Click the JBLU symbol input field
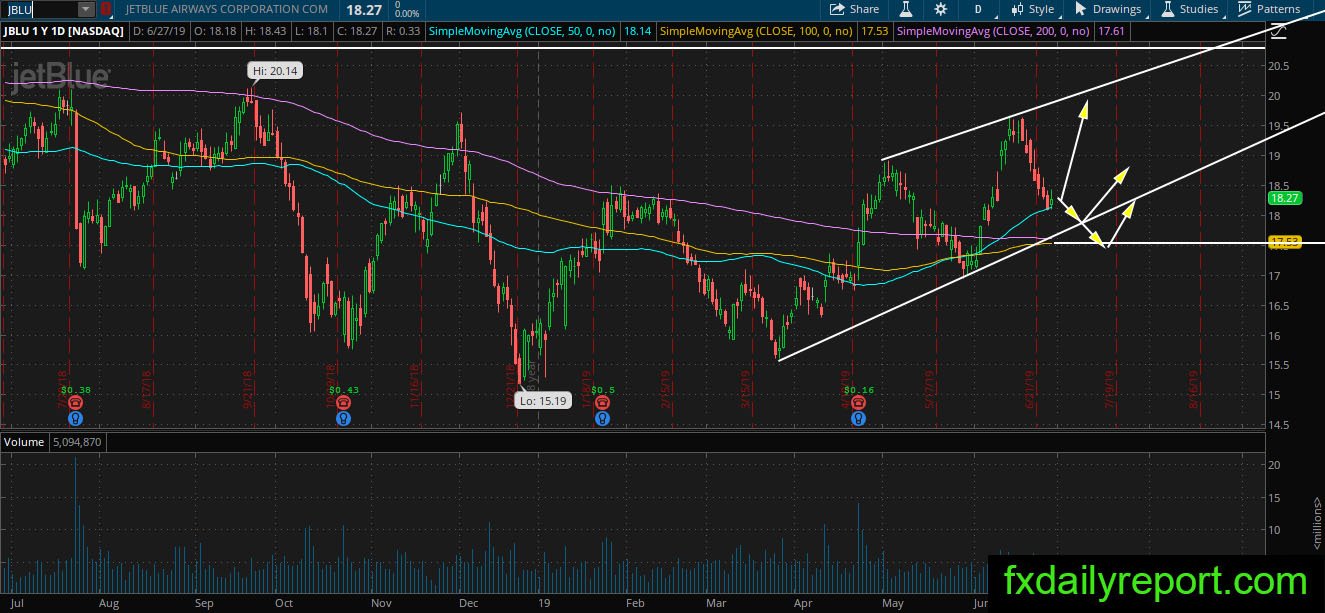 [39, 9]
